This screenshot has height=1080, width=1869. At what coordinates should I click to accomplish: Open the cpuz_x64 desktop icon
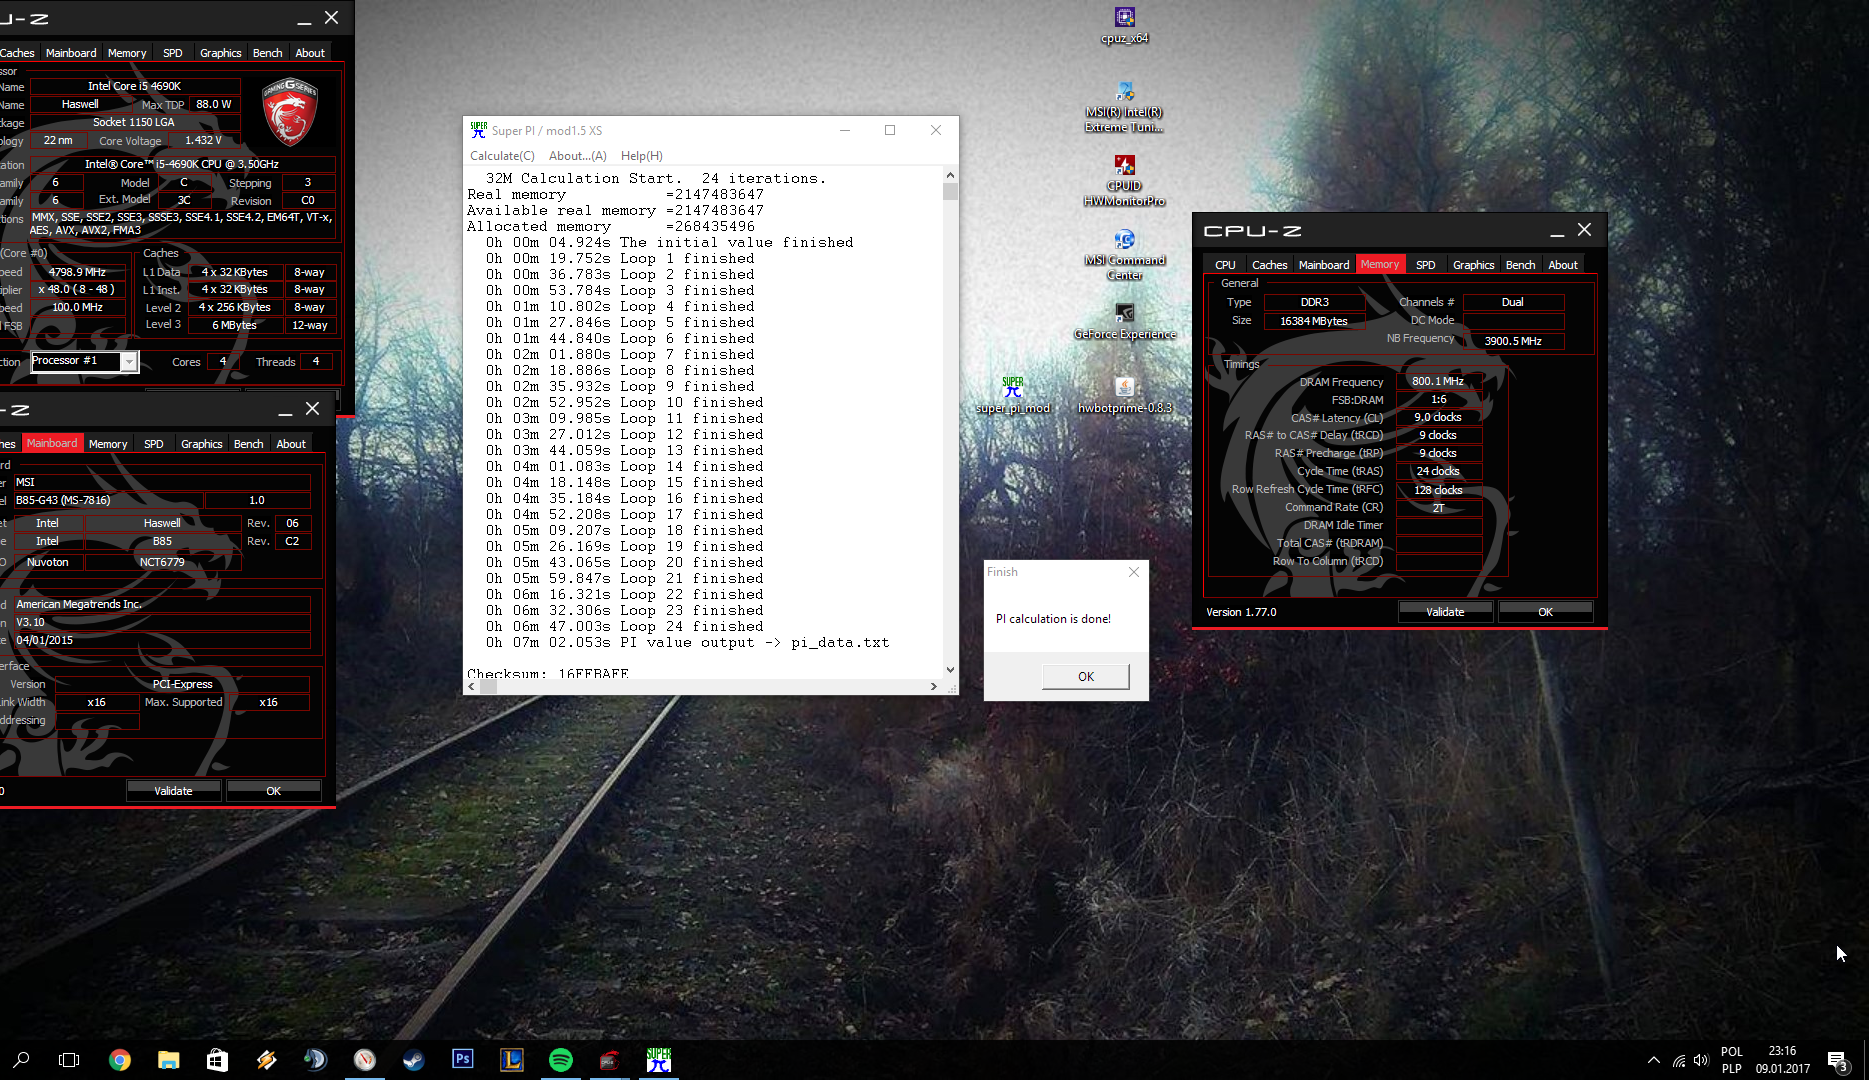(x=1124, y=25)
